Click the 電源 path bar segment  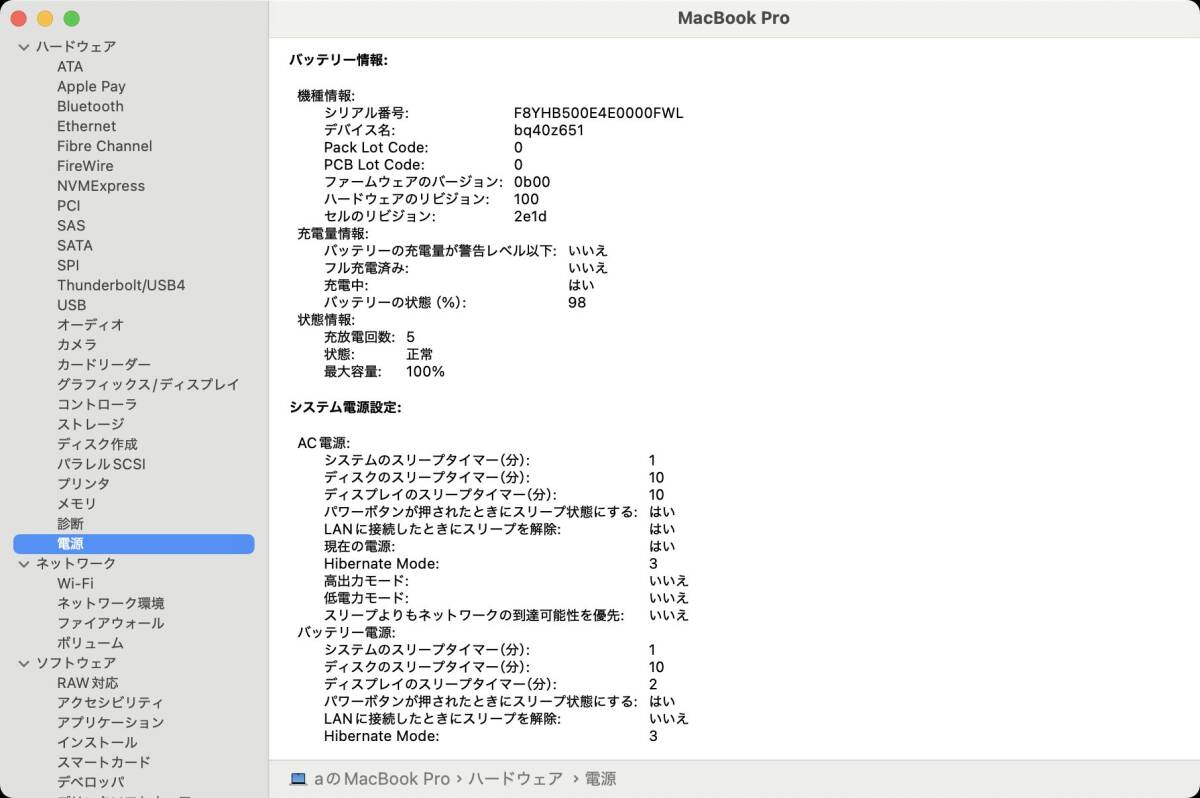pos(600,778)
